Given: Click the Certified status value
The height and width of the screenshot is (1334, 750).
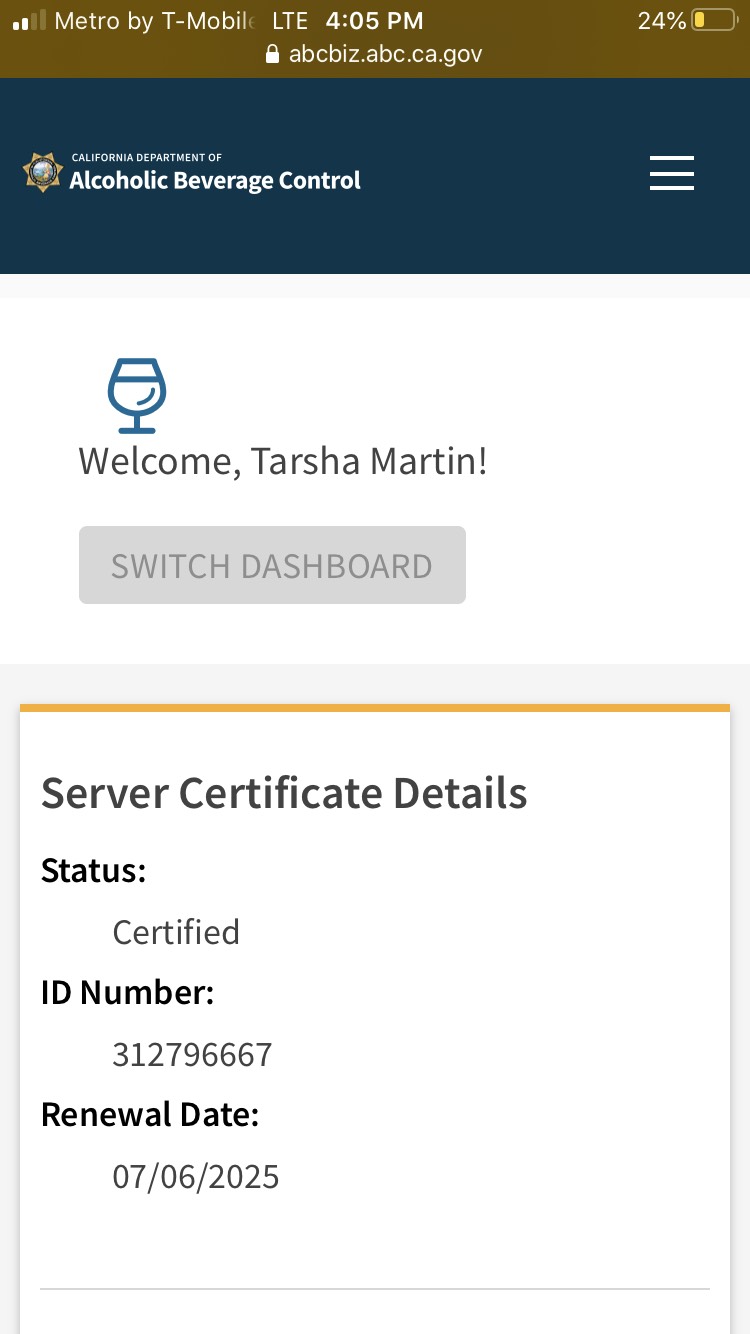Looking at the screenshot, I should coord(176,932).
